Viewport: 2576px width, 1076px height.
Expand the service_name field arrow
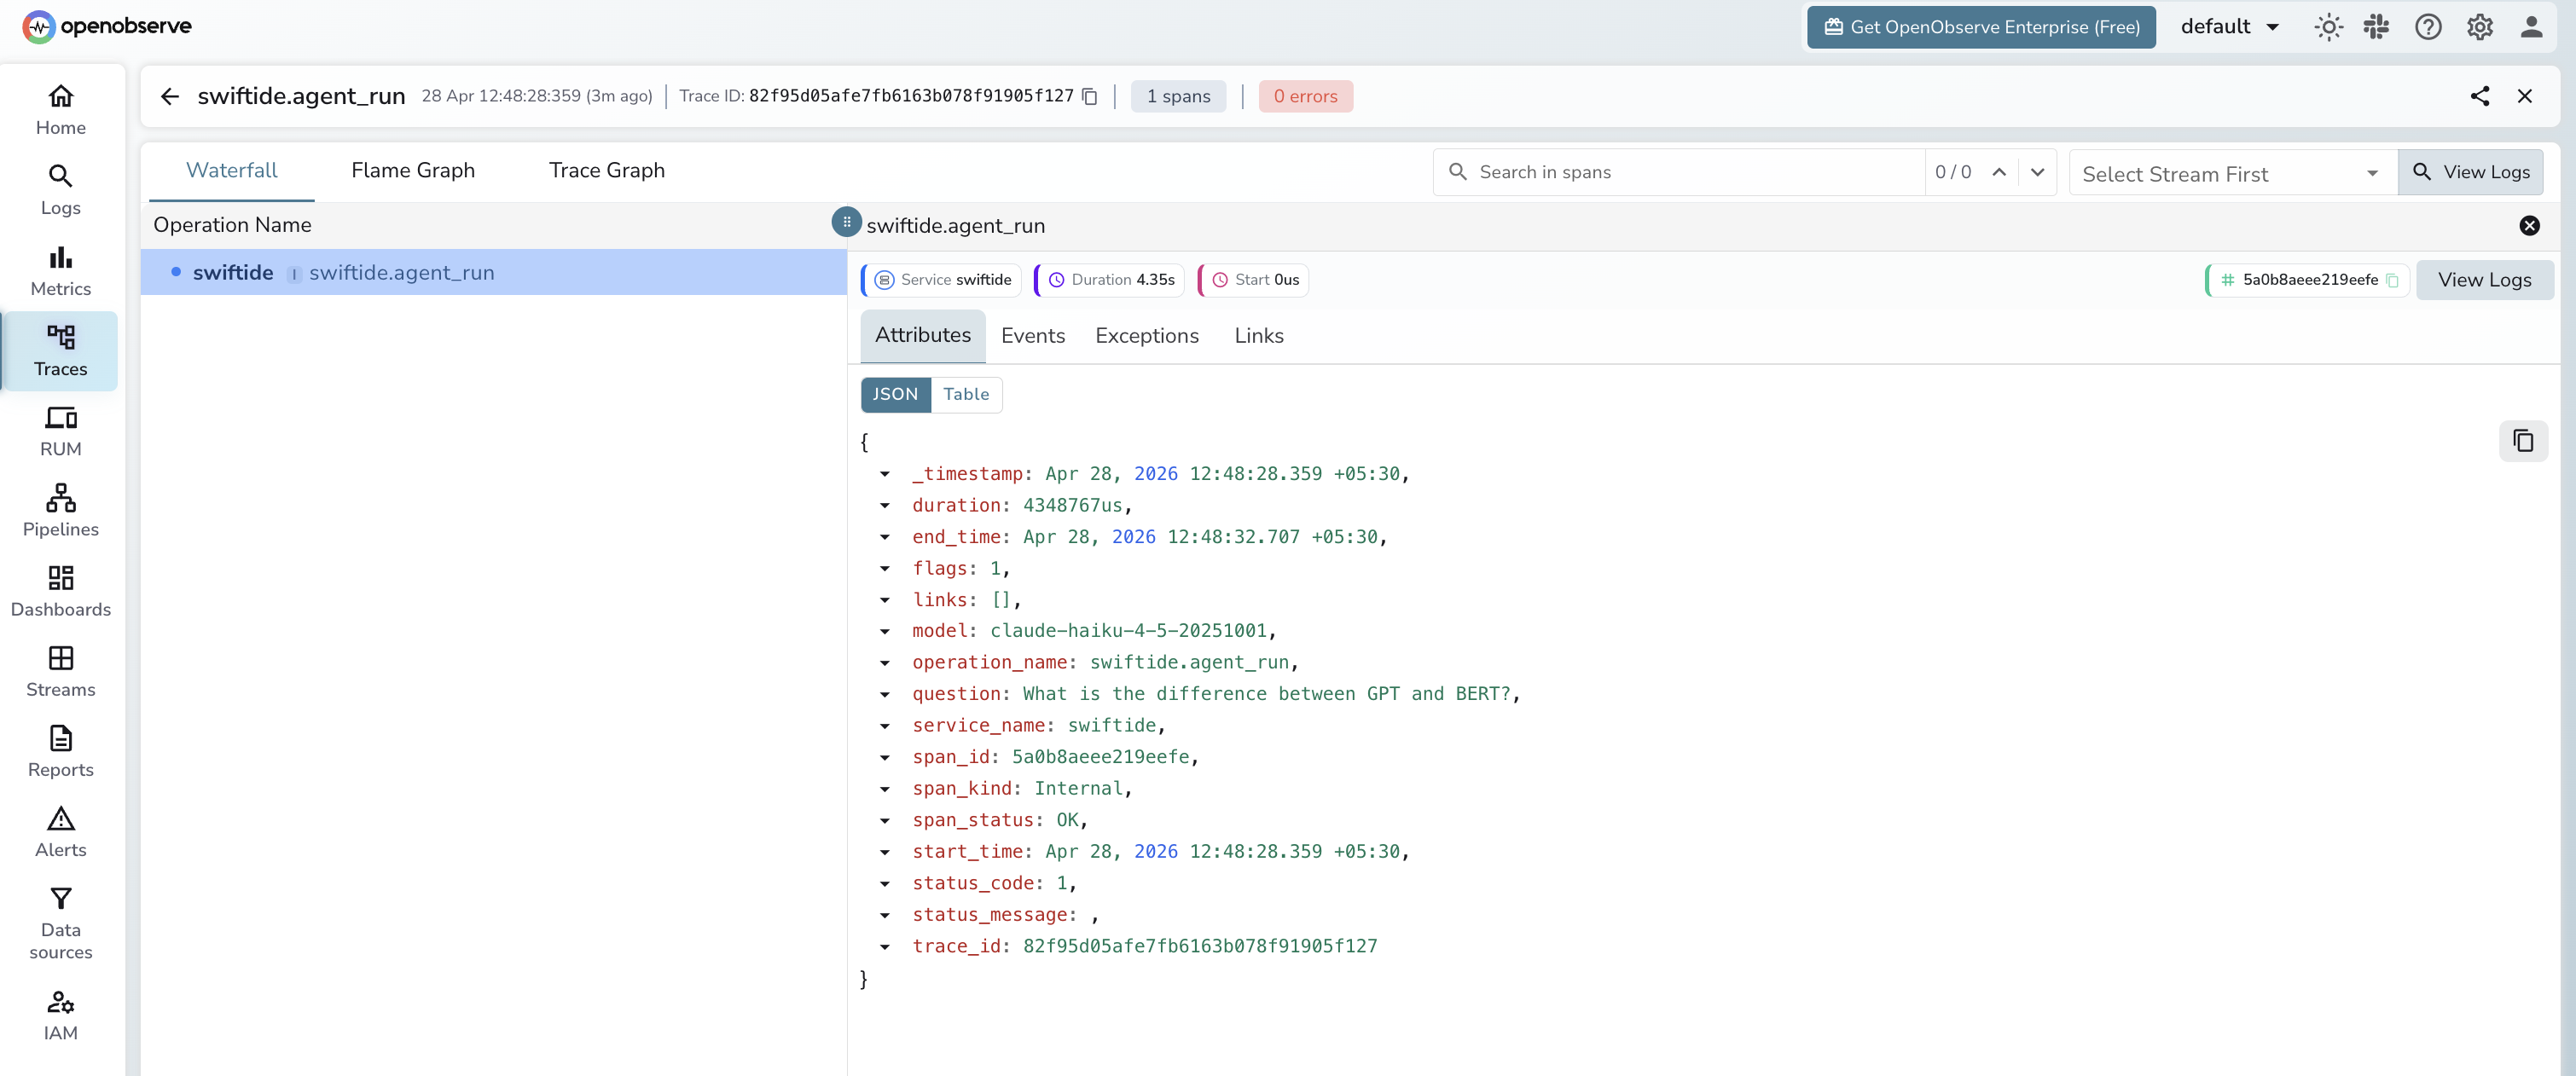click(x=885, y=726)
